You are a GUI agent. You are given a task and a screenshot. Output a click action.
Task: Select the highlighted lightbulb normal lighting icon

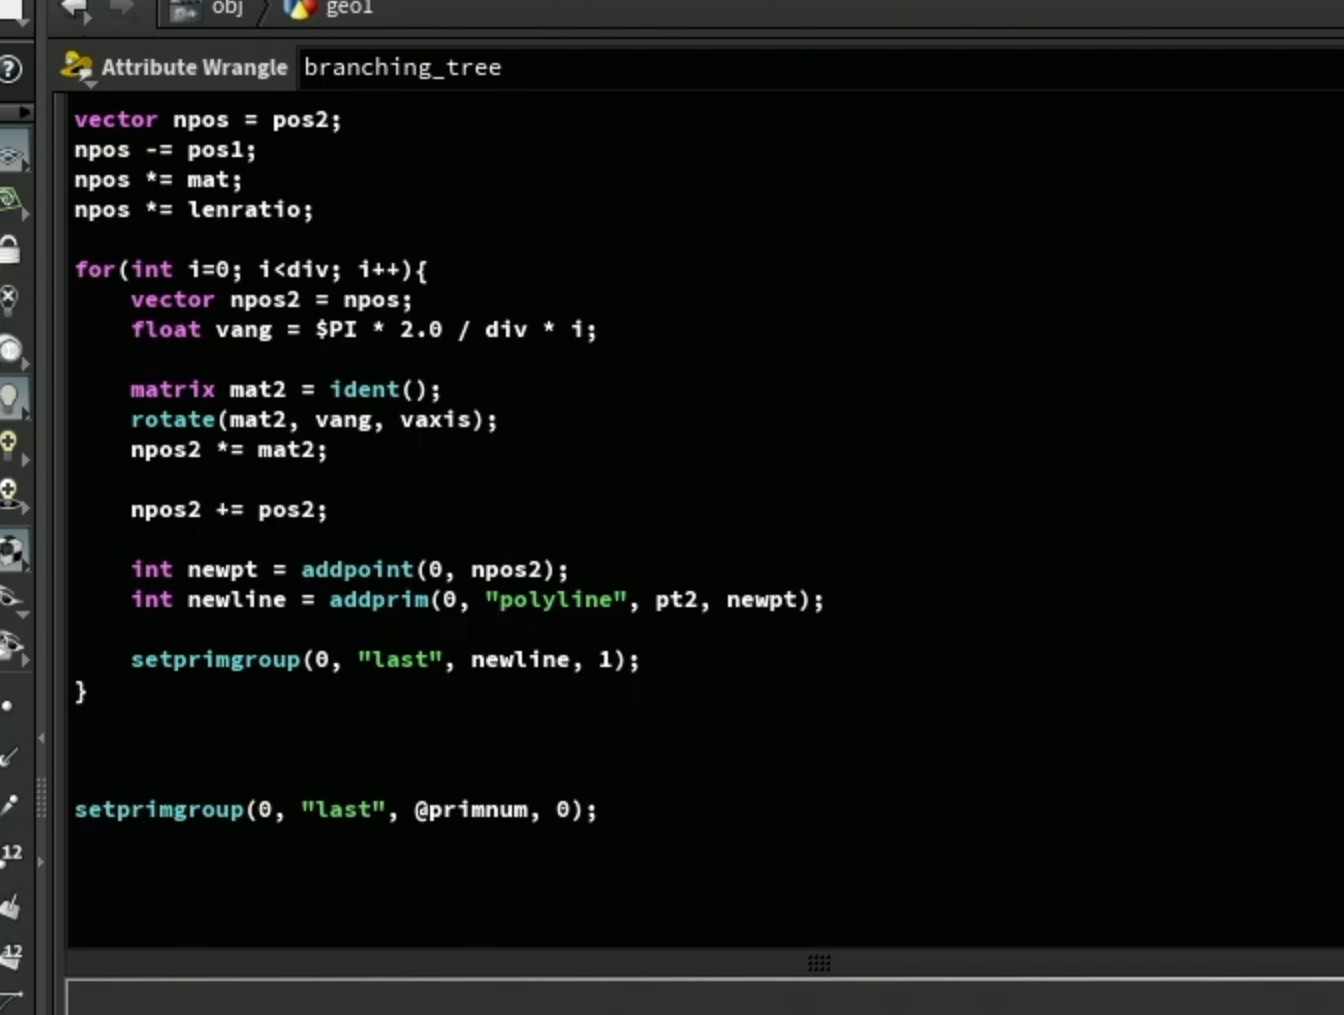[10, 398]
